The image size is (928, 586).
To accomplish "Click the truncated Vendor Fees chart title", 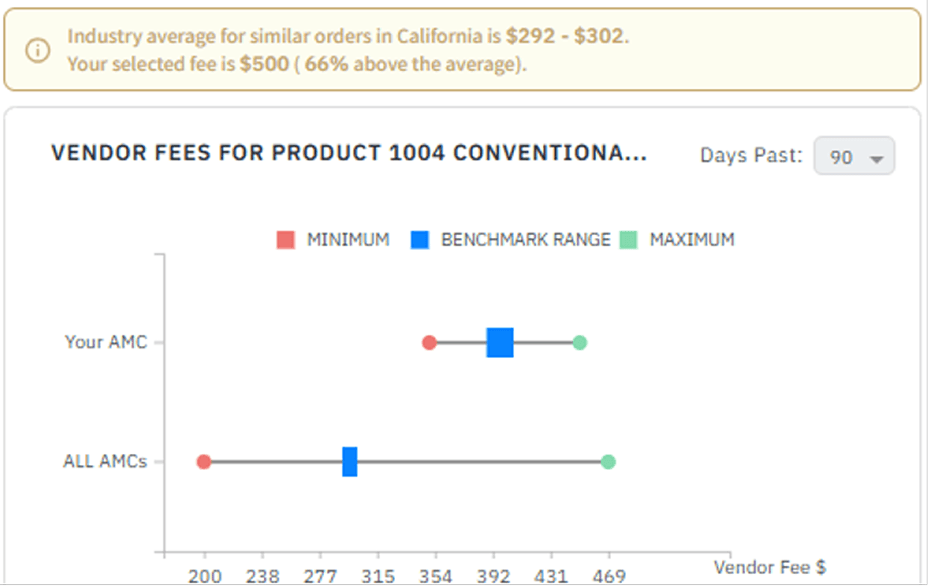I will click(348, 154).
